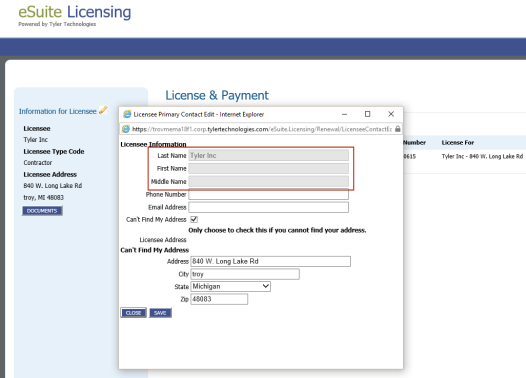Image resolution: width=526 pixels, height=378 pixels.
Task: Click into the Email Address field
Action: (x=269, y=207)
